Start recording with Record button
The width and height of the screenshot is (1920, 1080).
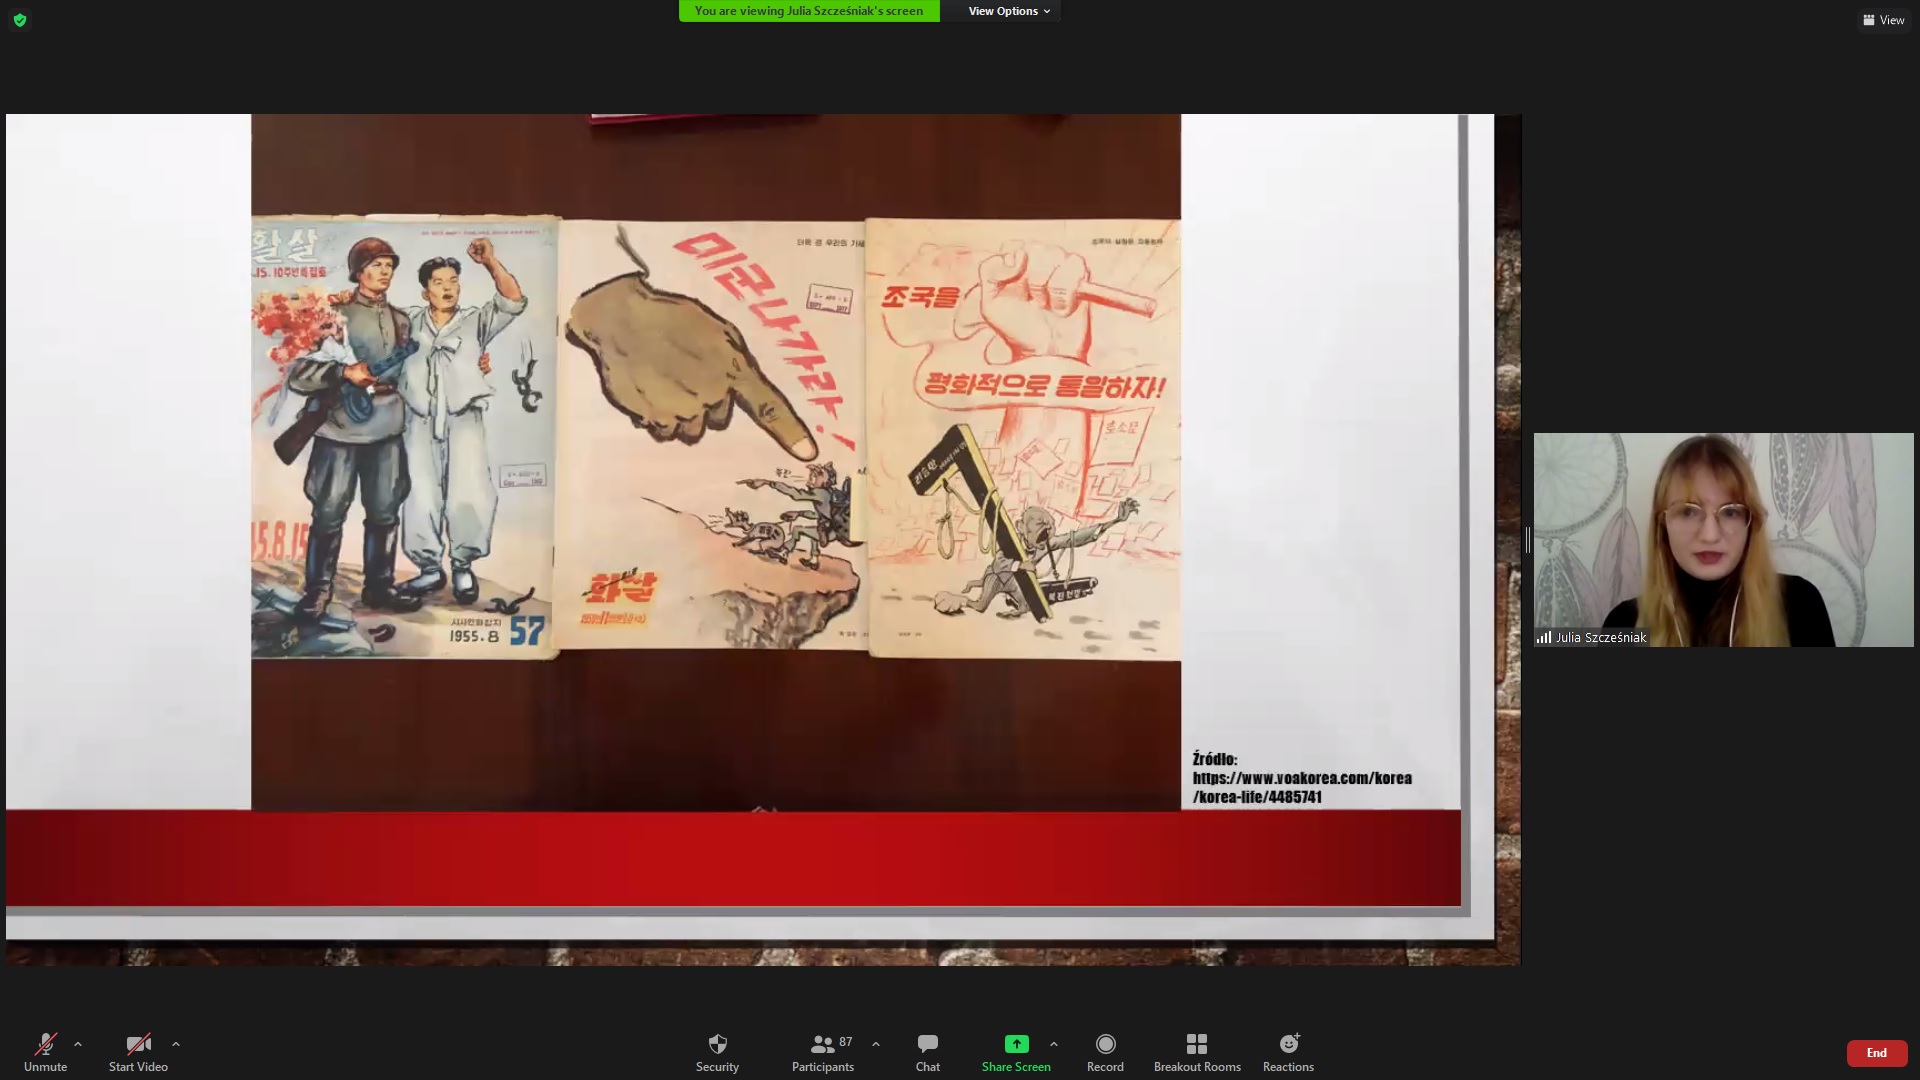click(1105, 1052)
